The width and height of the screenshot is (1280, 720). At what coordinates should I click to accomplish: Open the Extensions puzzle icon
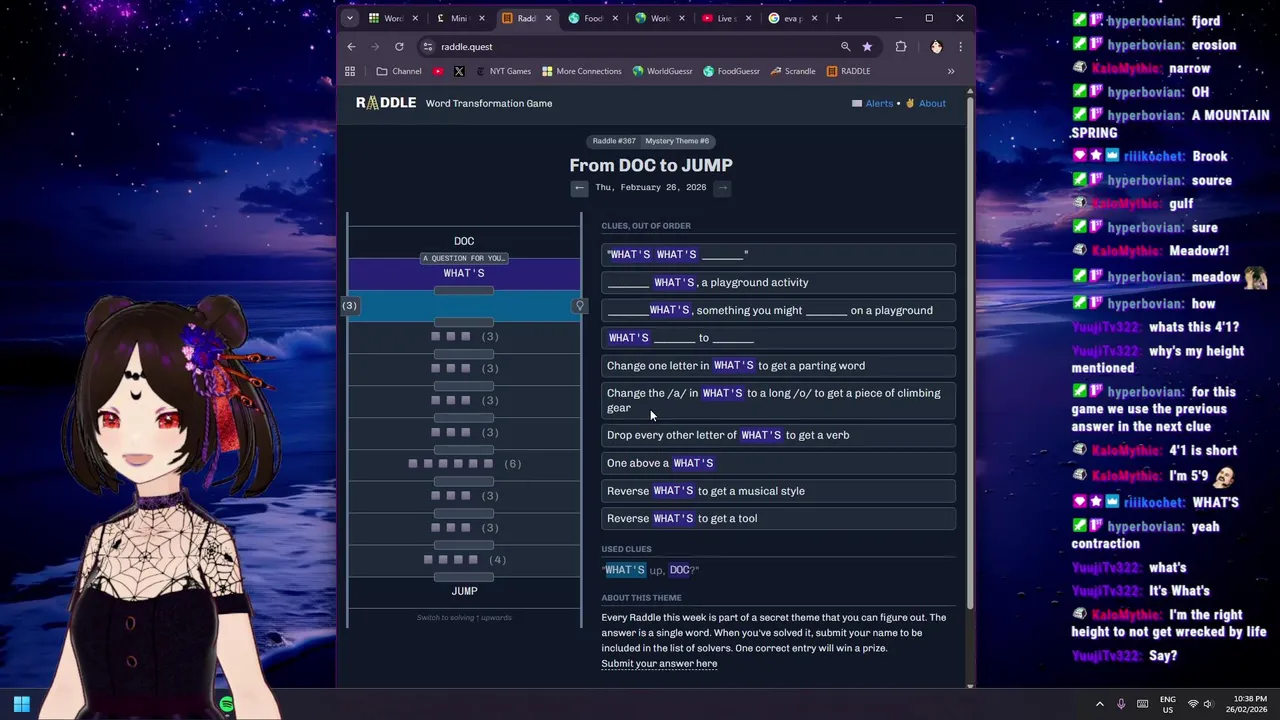click(901, 47)
